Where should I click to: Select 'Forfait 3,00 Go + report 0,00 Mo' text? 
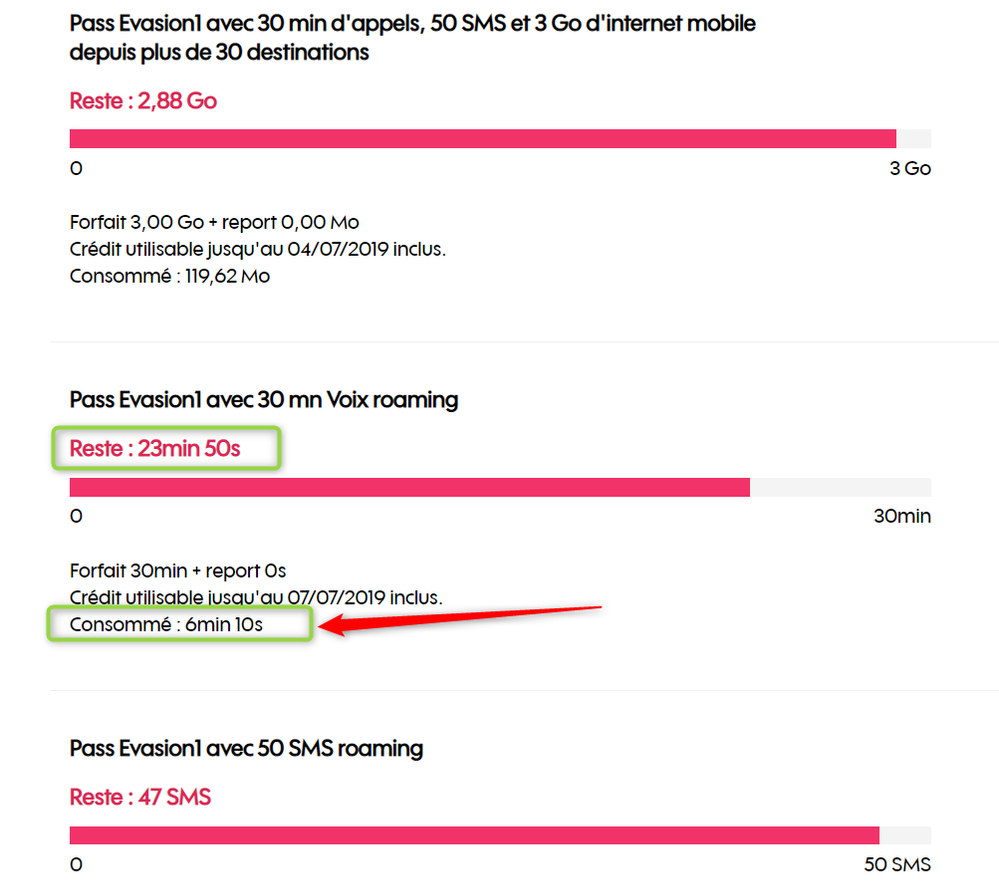[x=214, y=222]
